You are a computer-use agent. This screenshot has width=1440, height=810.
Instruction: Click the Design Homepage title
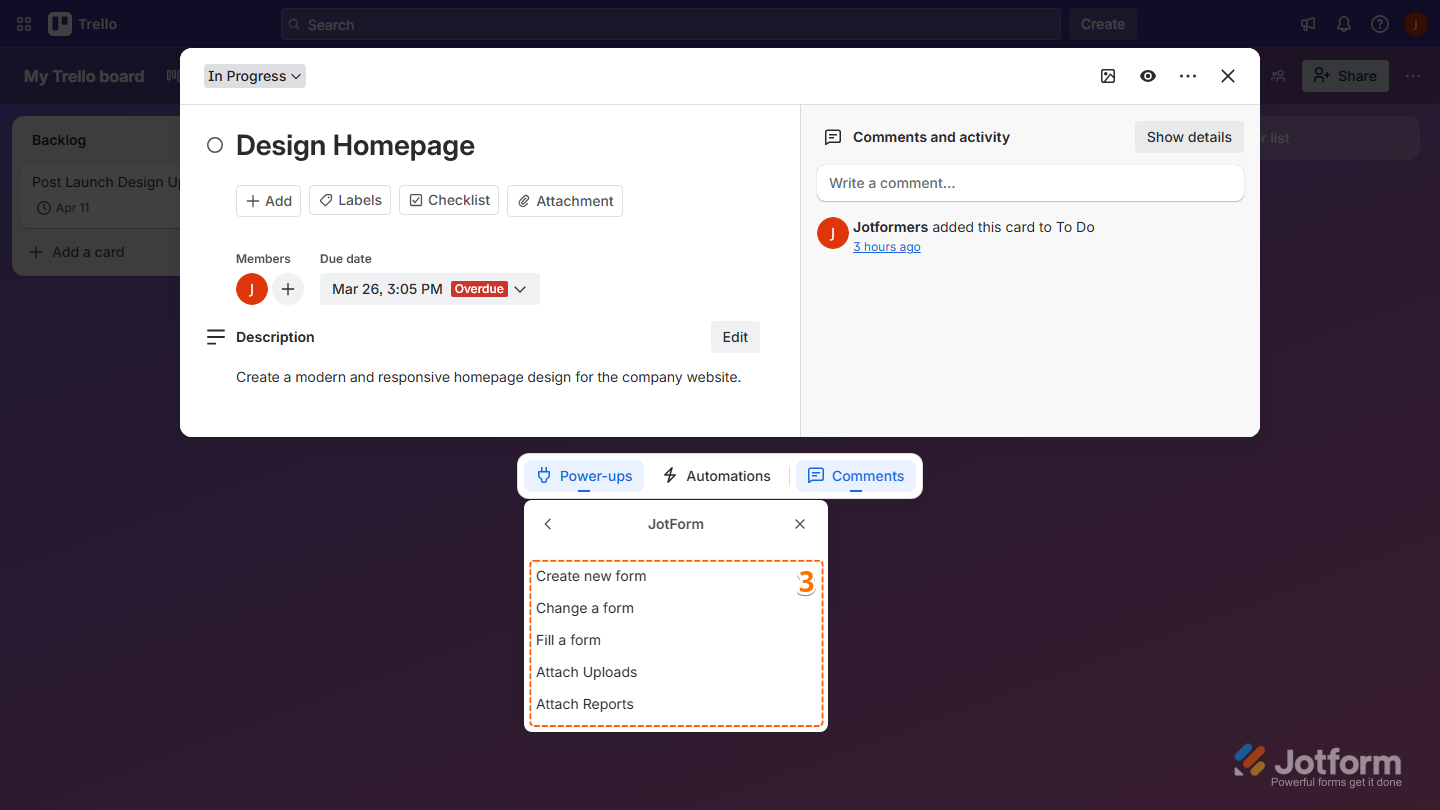[x=355, y=146]
